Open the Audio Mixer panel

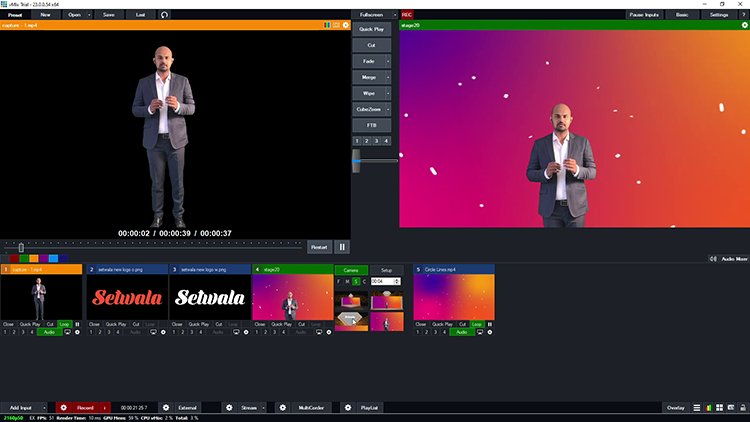coord(735,259)
